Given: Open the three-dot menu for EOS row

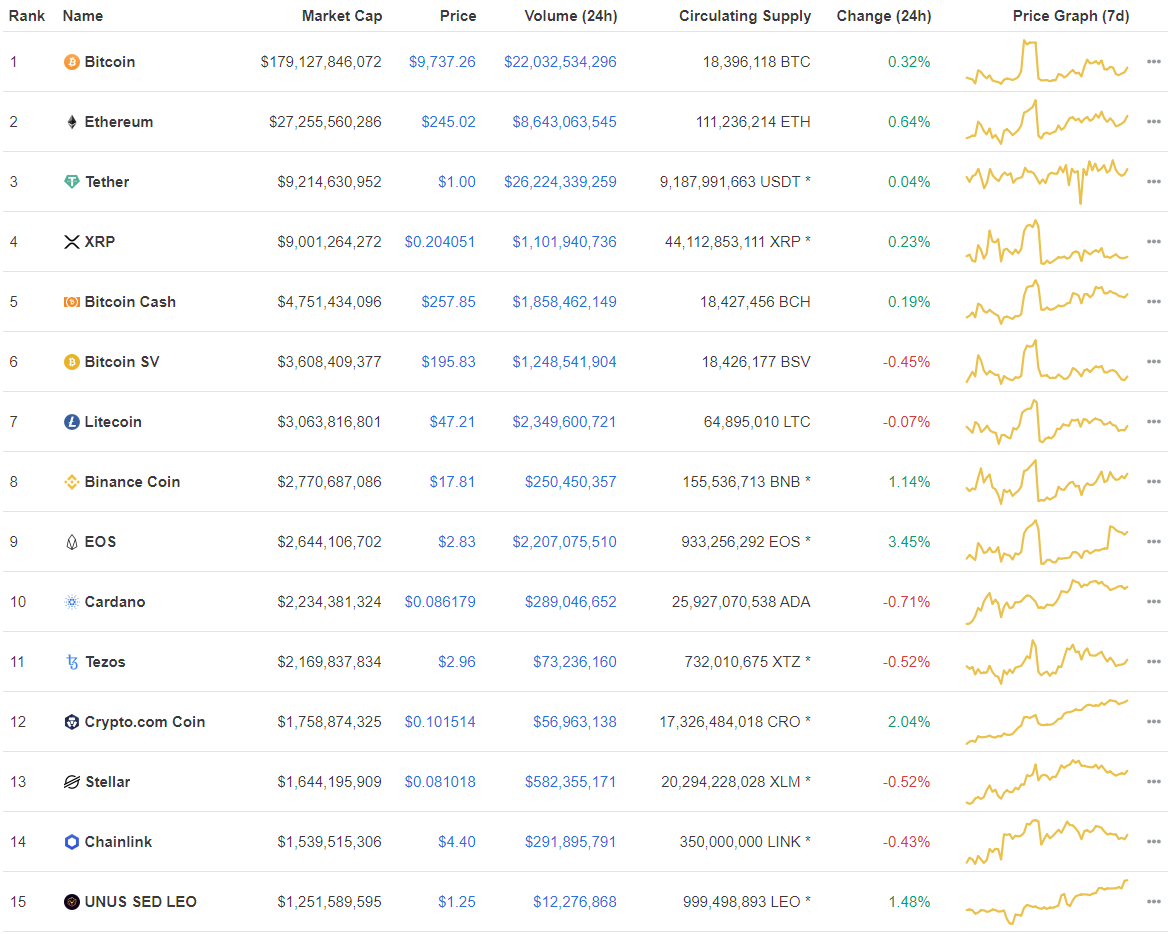Looking at the screenshot, I should point(1154,542).
